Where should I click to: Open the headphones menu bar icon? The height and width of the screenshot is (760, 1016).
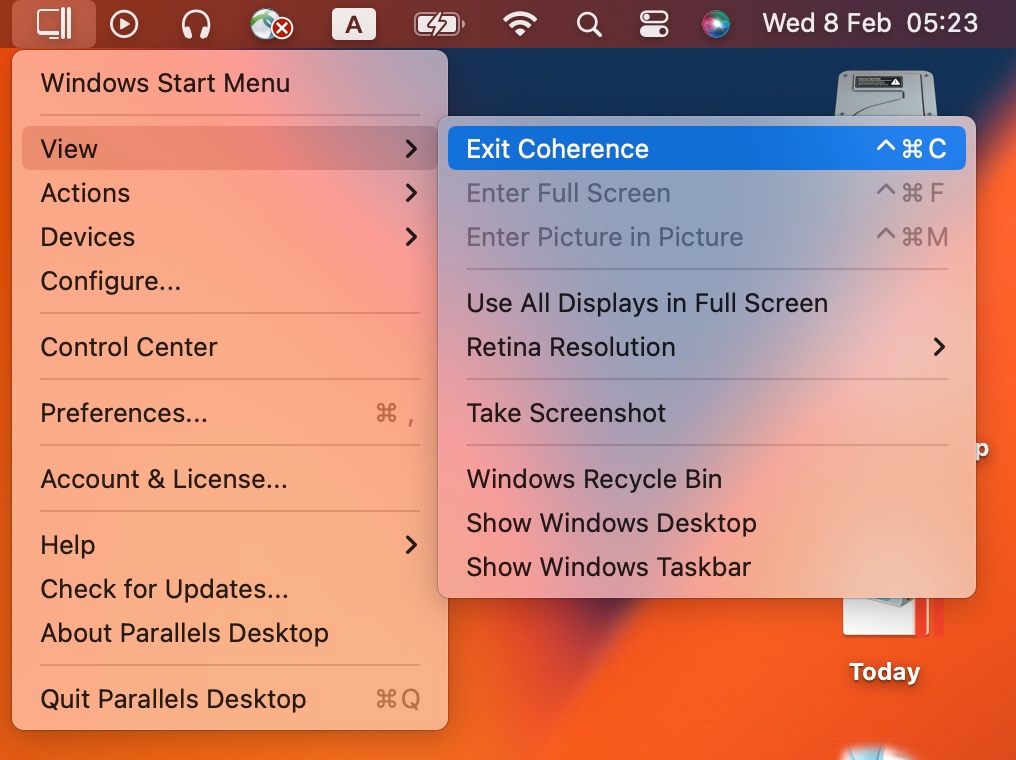coord(197,24)
